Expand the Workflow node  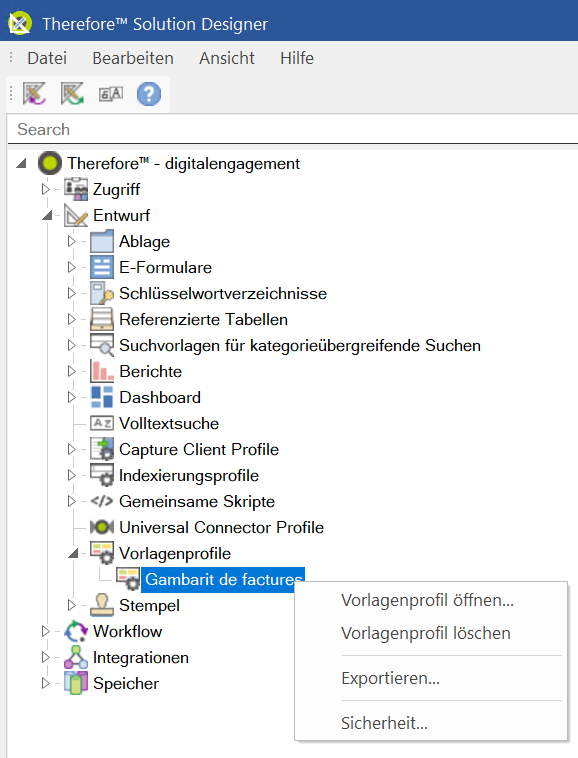click(45, 631)
